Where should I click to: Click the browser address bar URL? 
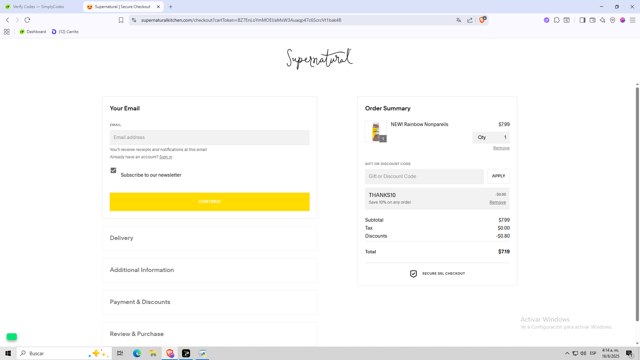coord(241,20)
